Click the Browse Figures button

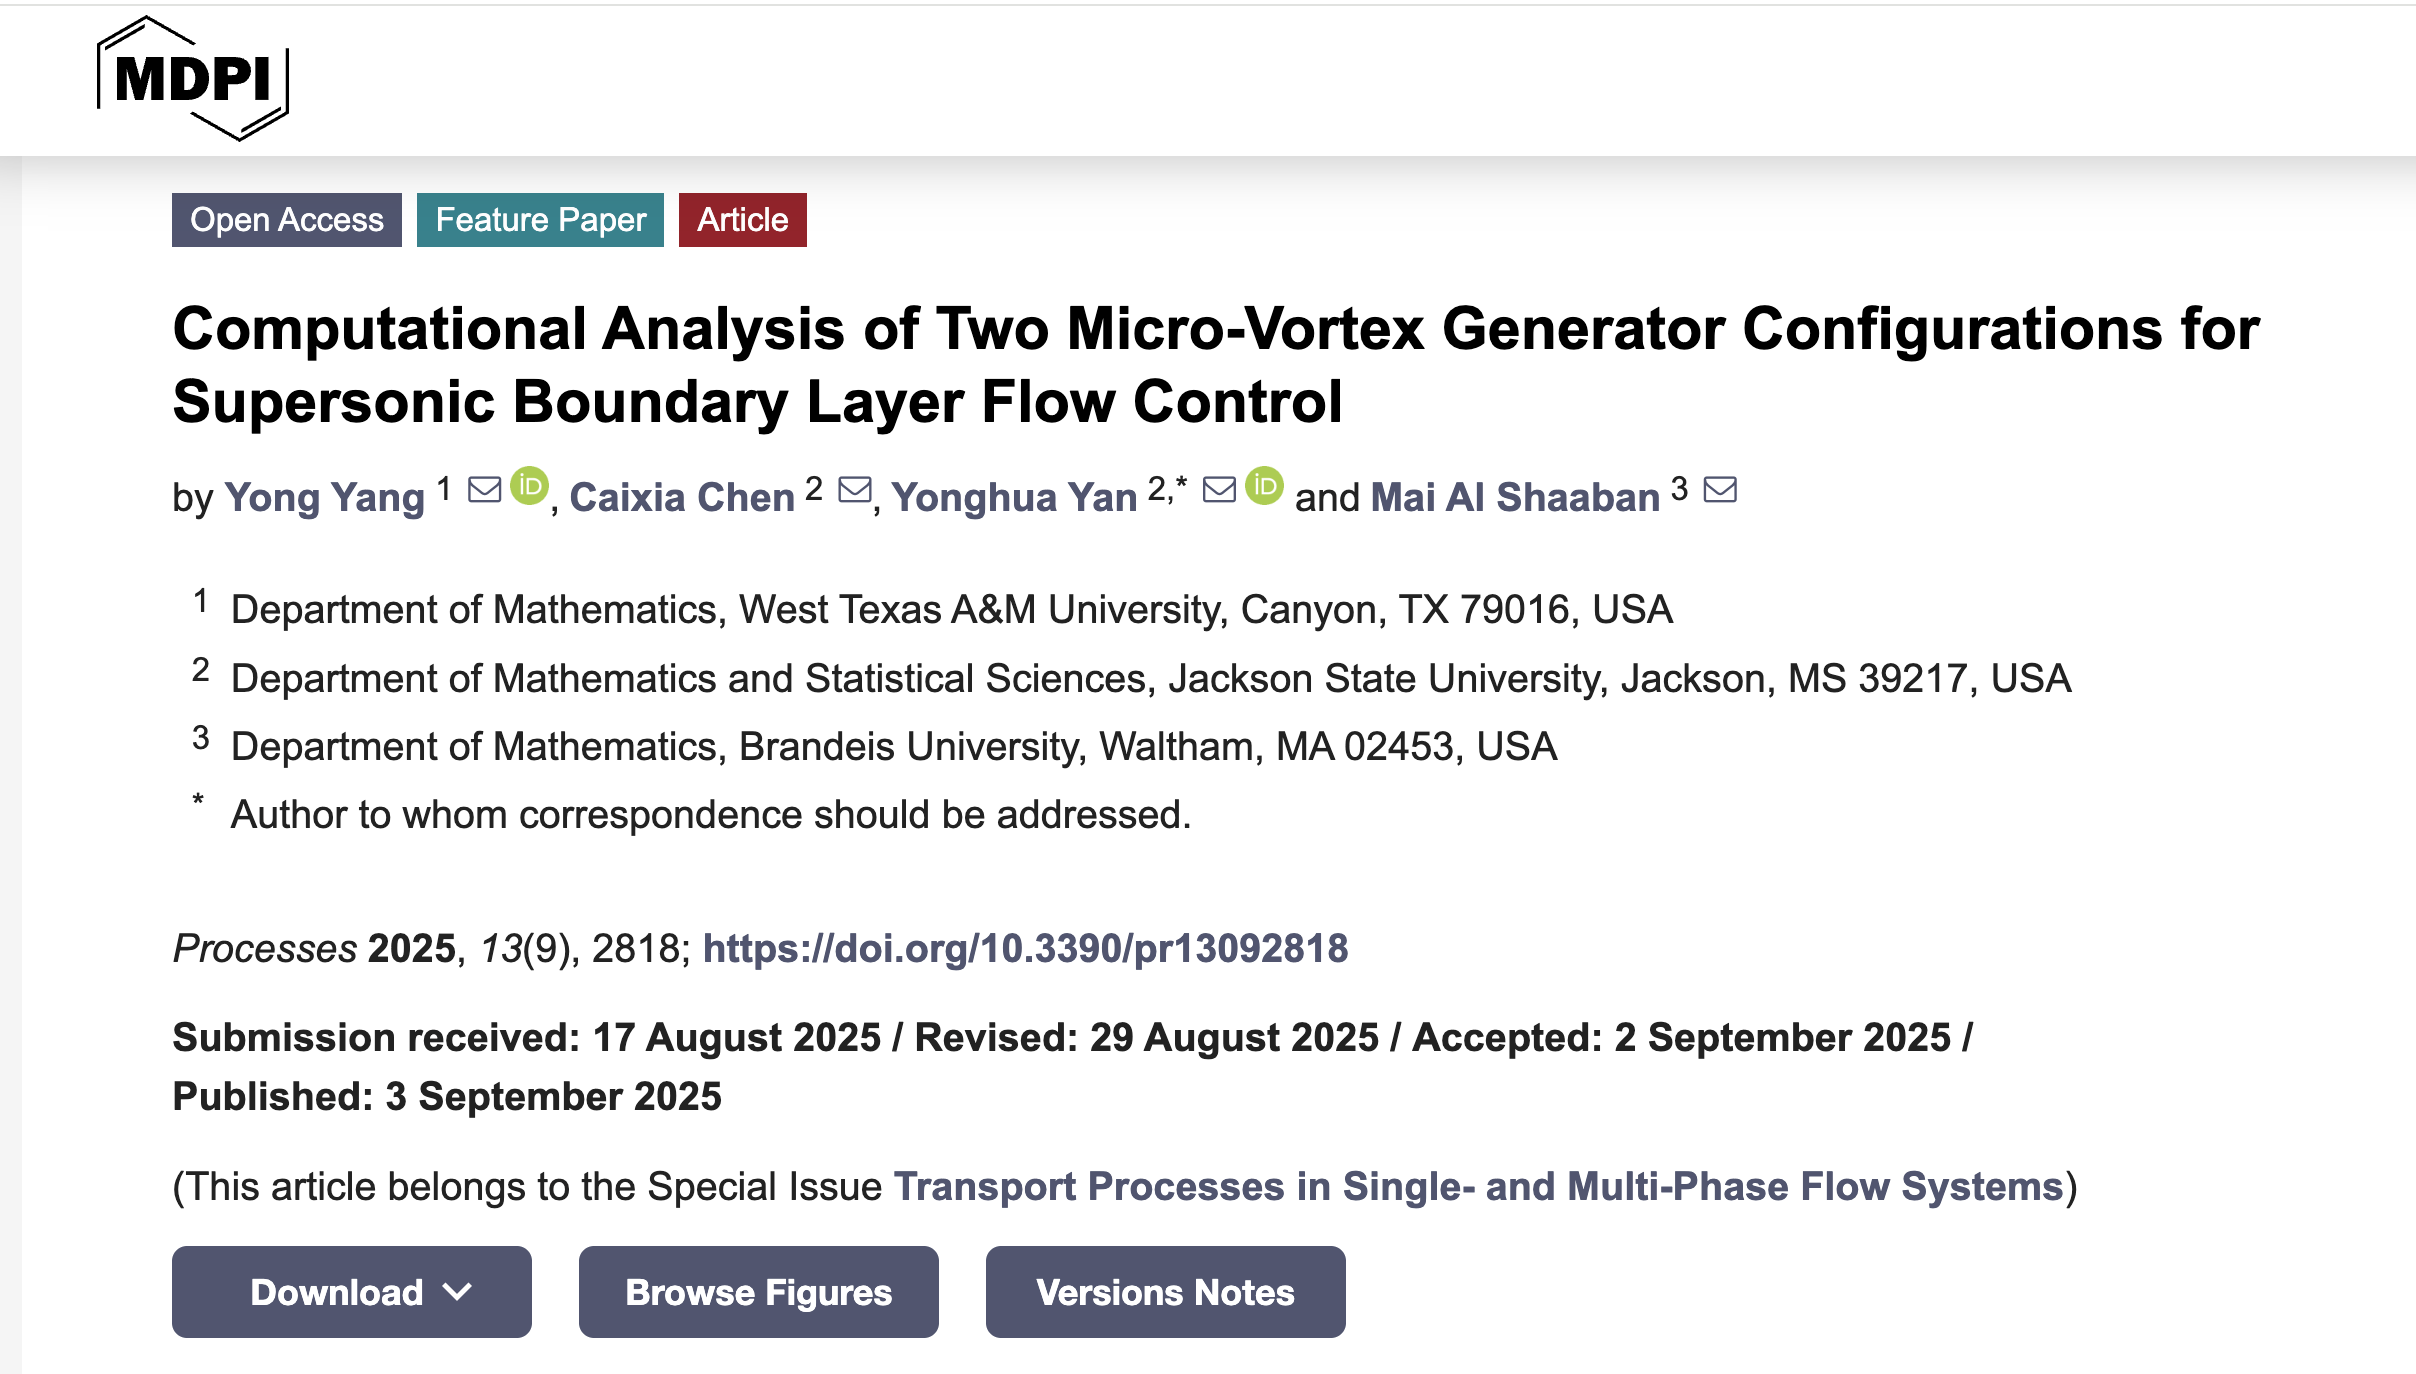[757, 1291]
